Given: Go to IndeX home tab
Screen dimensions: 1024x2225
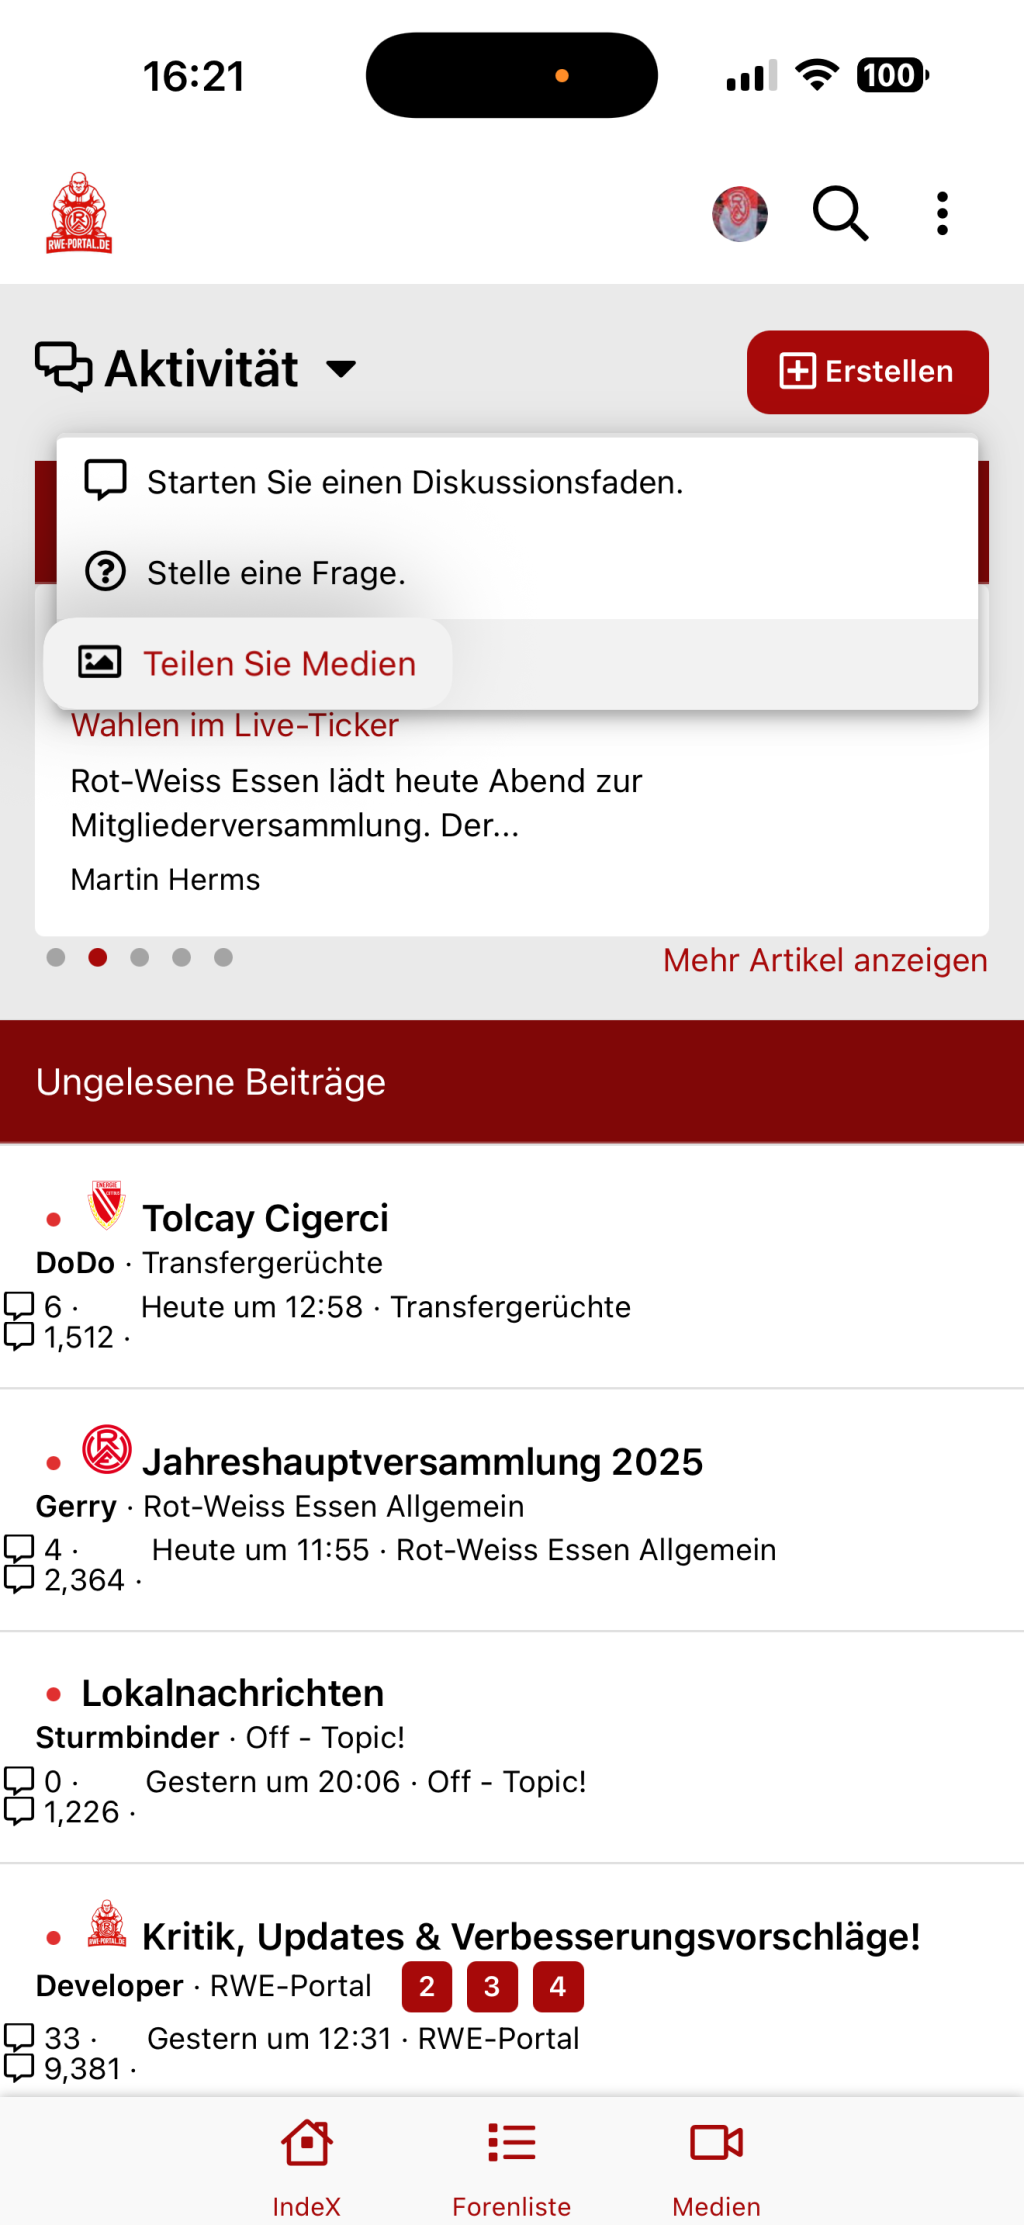Looking at the screenshot, I should [306, 2164].
